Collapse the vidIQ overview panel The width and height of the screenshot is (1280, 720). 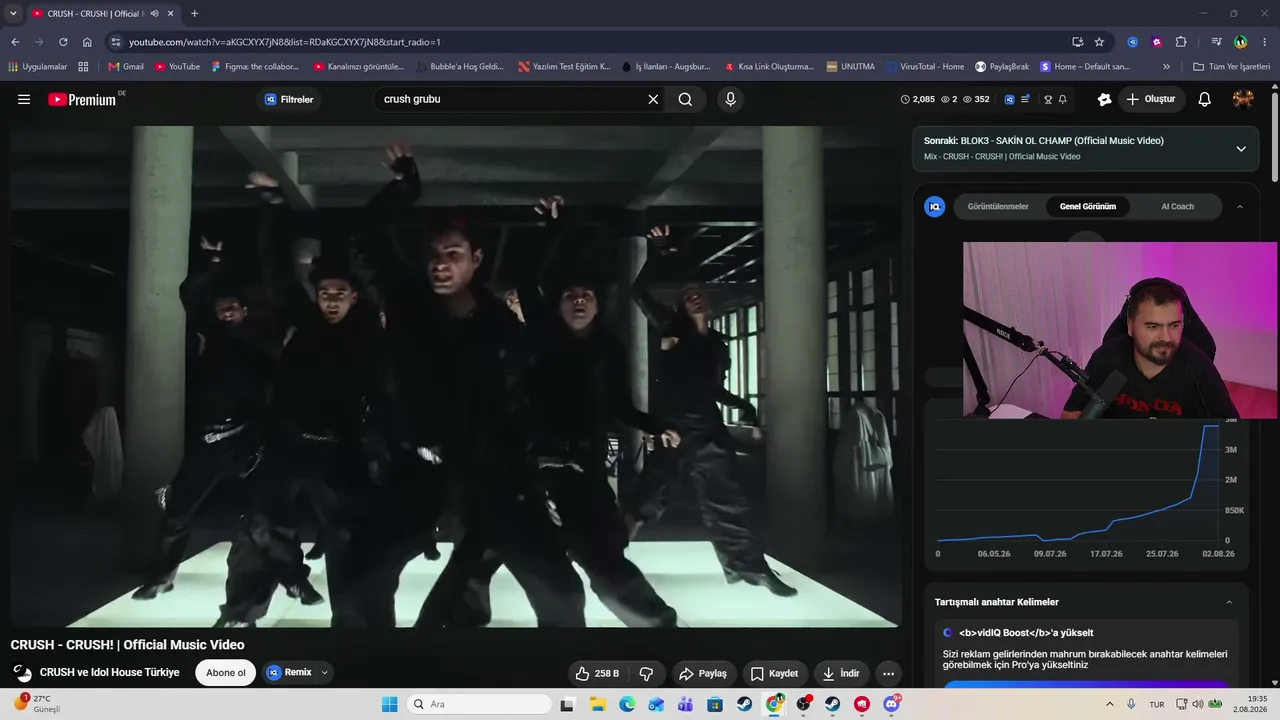coord(1240,207)
